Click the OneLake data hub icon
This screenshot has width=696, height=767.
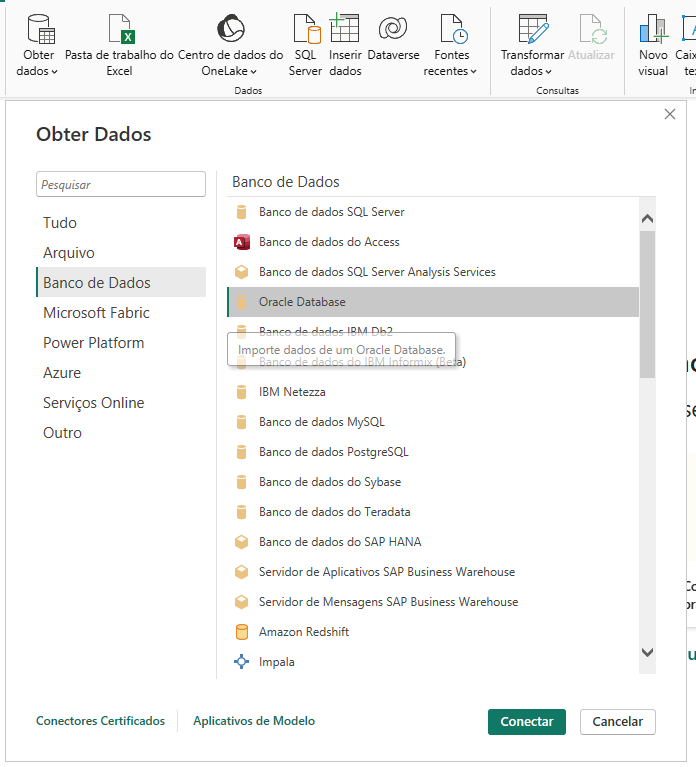[x=230, y=28]
